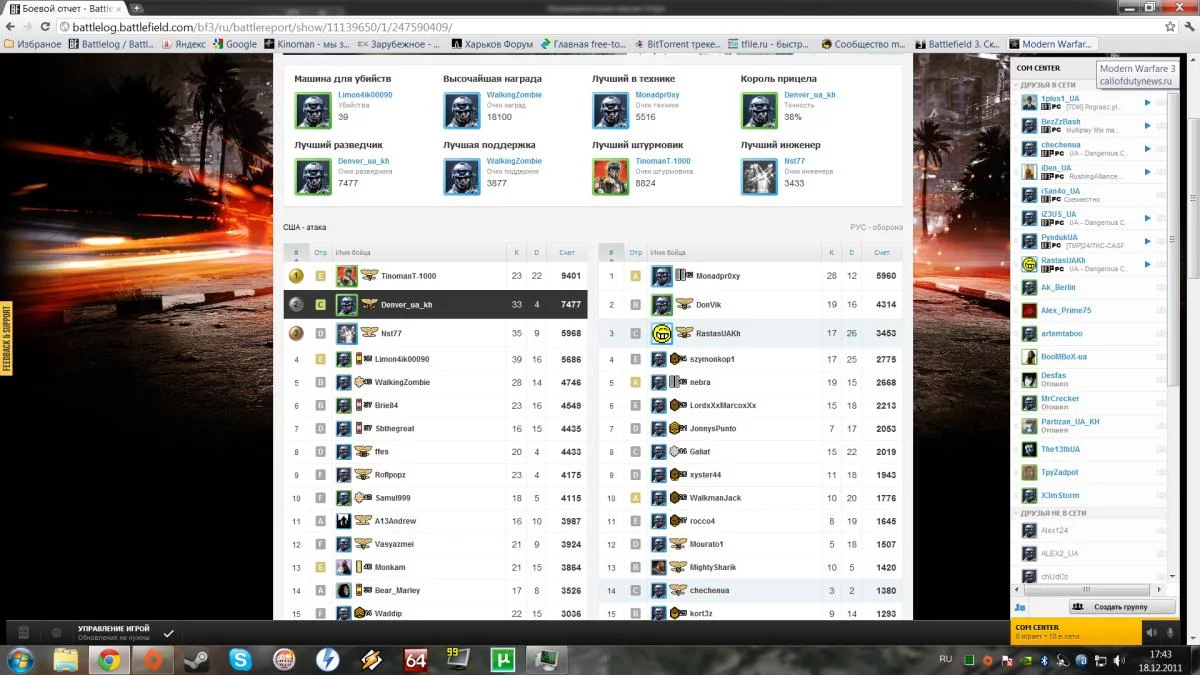The width and height of the screenshot is (1200, 675).
Task: Open WalkingZombie link under Лучшая поддержка
Action: (514, 161)
